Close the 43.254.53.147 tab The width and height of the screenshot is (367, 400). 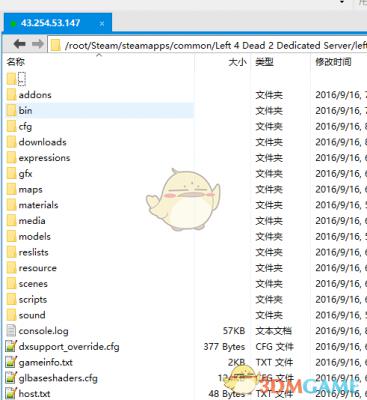click(102, 24)
